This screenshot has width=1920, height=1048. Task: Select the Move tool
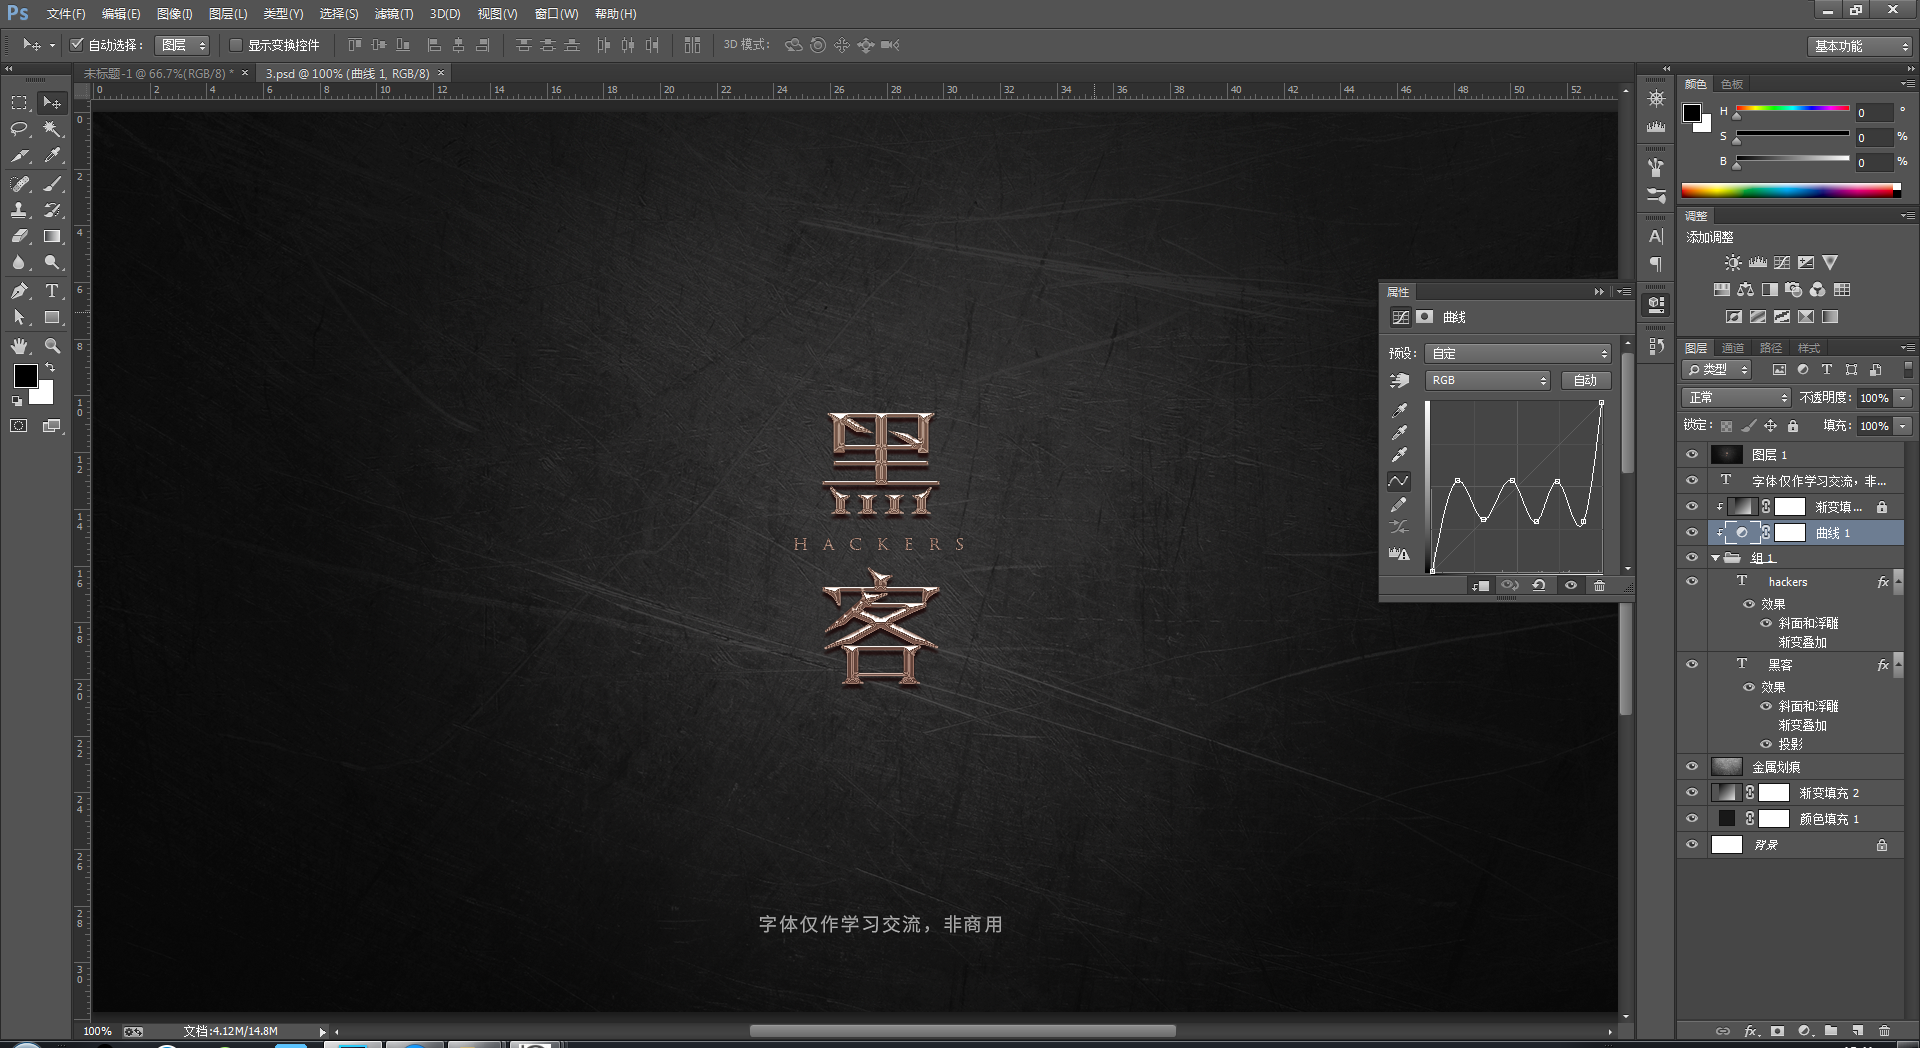(x=52, y=103)
